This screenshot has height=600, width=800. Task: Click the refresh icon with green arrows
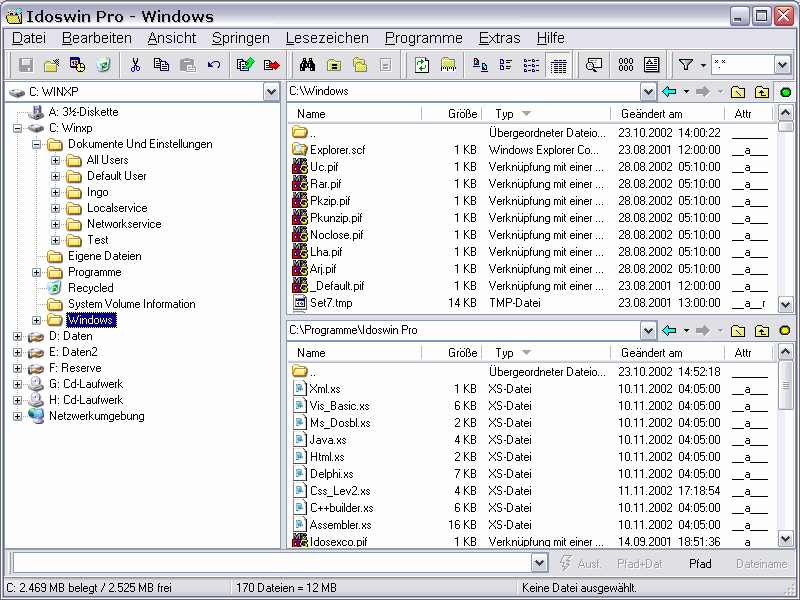(x=422, y=65)
